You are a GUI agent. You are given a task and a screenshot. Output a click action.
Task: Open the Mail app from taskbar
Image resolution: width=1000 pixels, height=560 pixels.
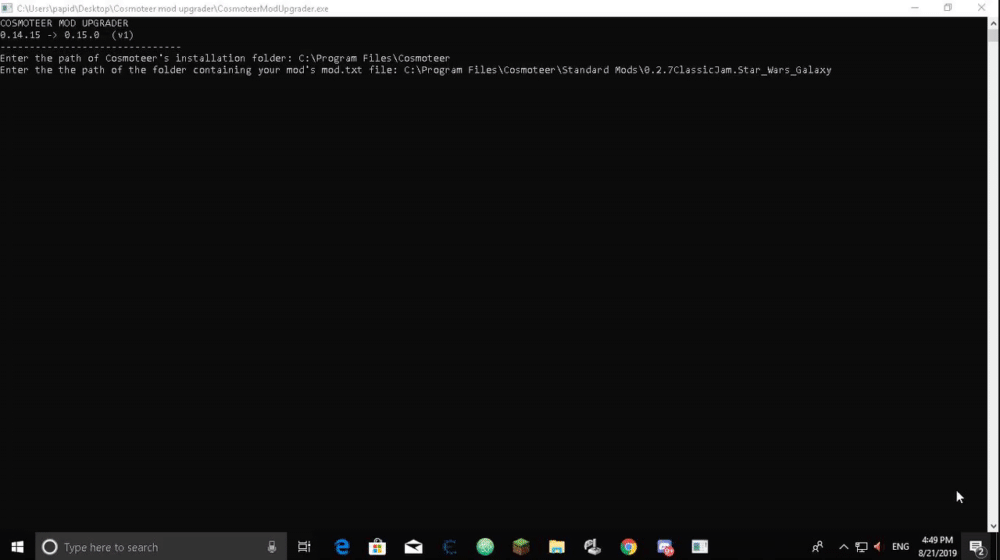(x=413, y=547)
